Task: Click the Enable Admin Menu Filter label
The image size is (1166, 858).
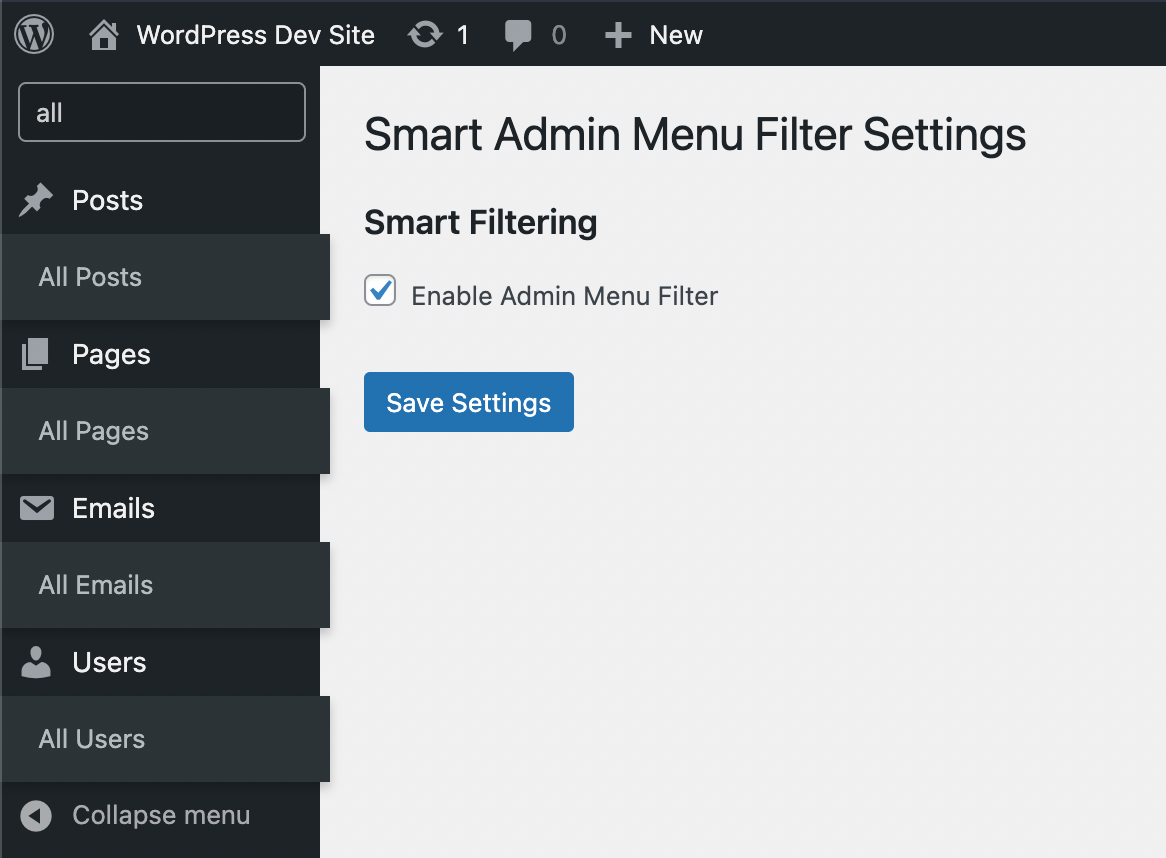Action: [x=564, y=296]
